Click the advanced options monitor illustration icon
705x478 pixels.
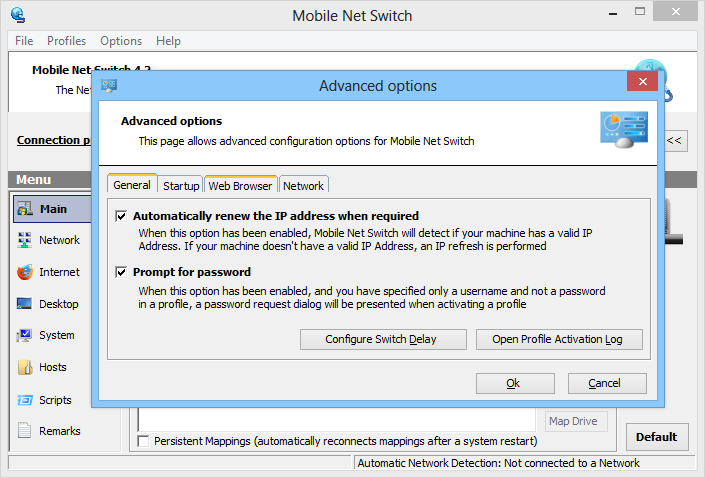coord(624,130)
